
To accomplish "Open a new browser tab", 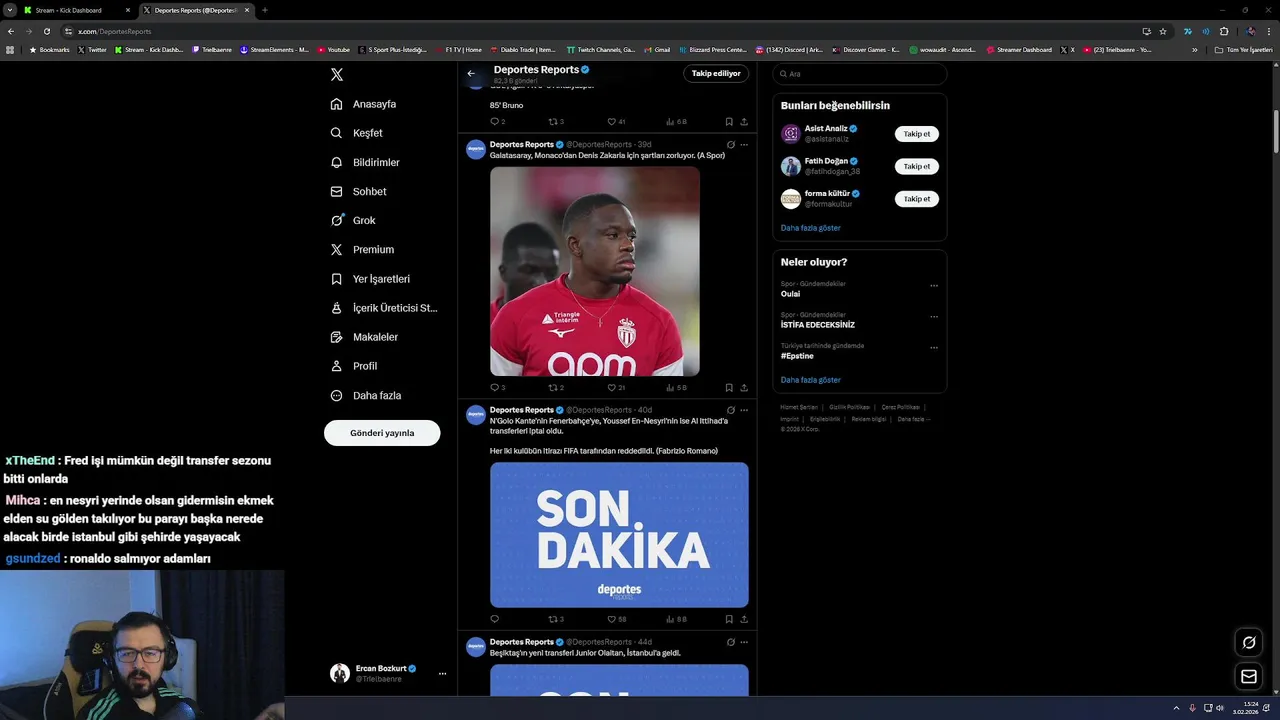I will click(x=264, y=10).
